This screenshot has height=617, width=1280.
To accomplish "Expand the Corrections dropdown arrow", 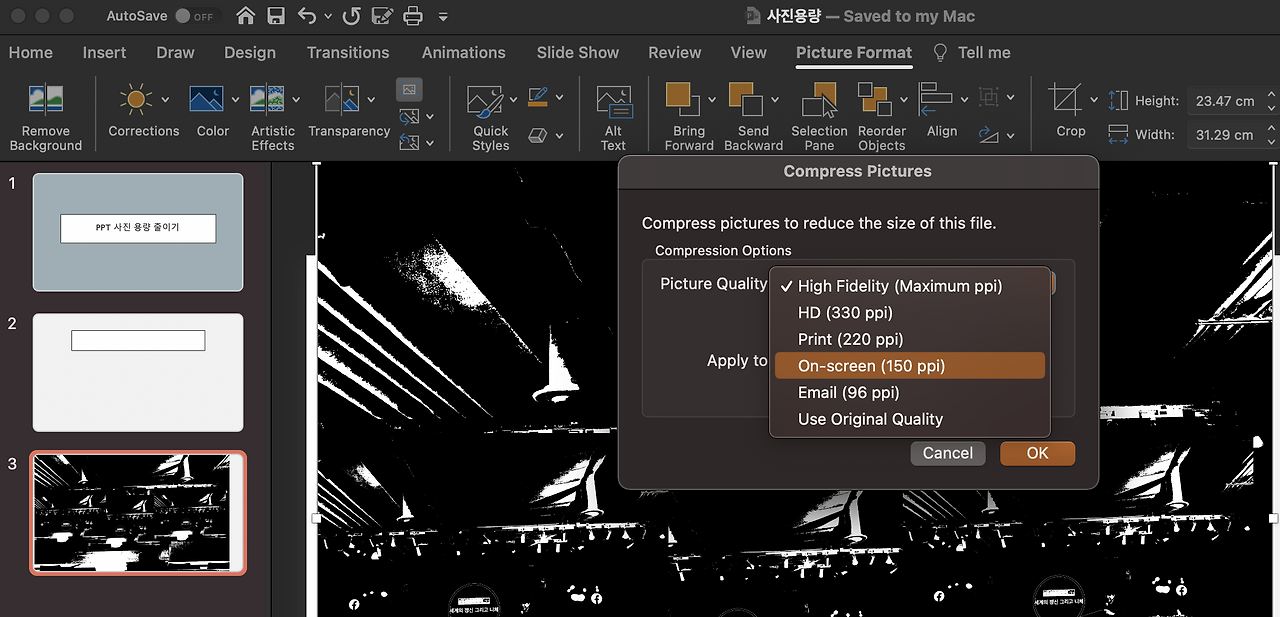I will (x=165, y=99).
